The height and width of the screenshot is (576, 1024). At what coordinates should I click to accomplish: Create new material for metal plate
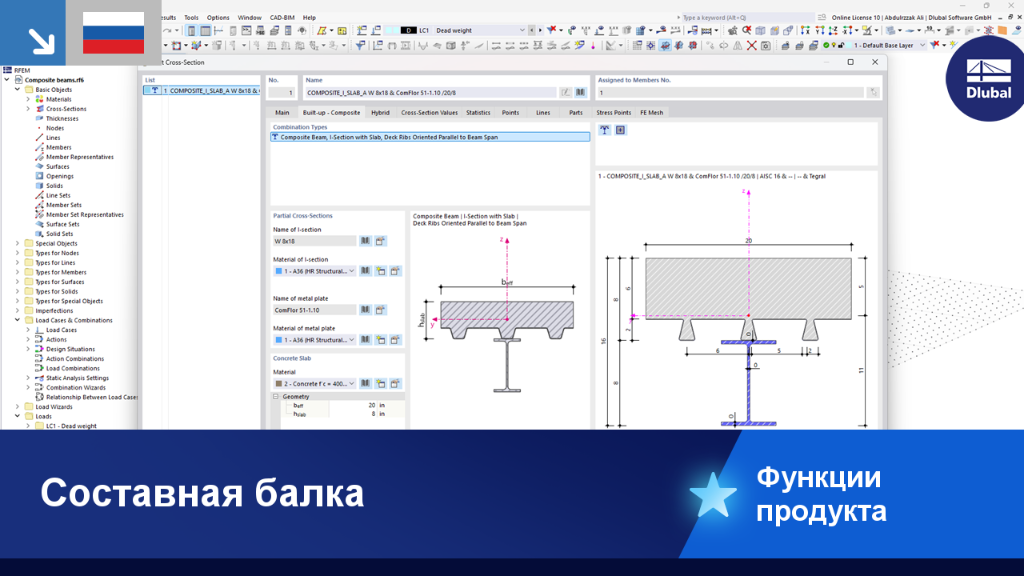(x=380, y=340)
